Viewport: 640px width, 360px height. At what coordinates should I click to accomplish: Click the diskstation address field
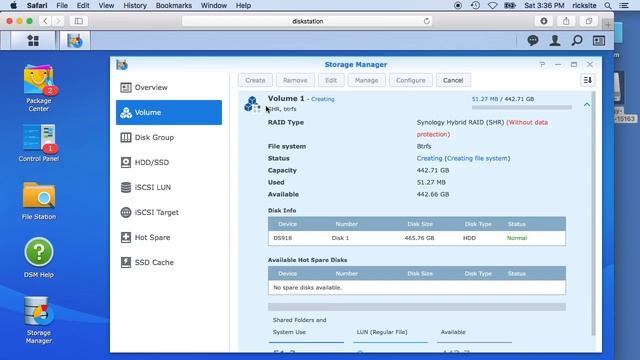click(307, 21)
